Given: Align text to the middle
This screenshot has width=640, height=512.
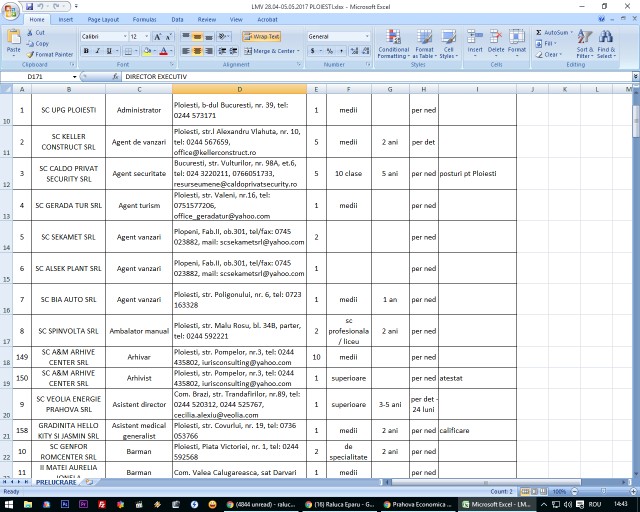Looking at the screenshot, I should click(197, 37).
